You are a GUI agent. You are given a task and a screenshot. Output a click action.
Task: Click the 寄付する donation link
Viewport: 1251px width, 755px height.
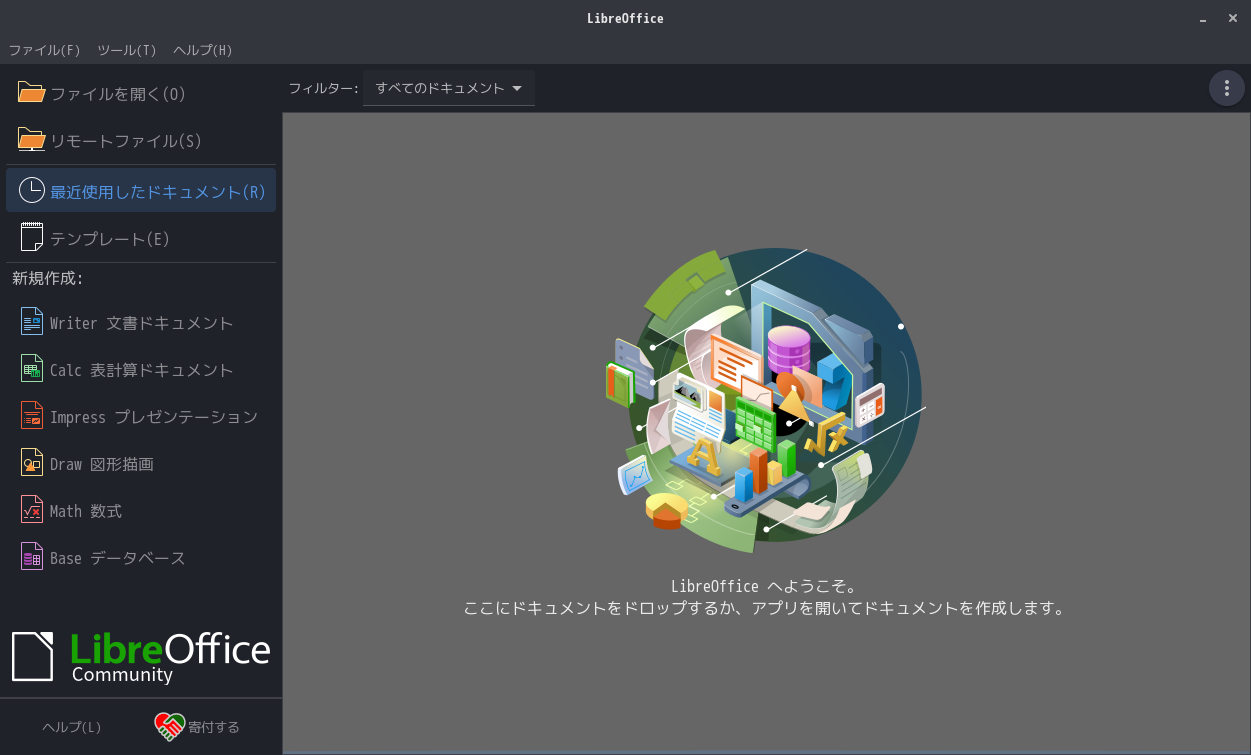click(x=212, y=727)
